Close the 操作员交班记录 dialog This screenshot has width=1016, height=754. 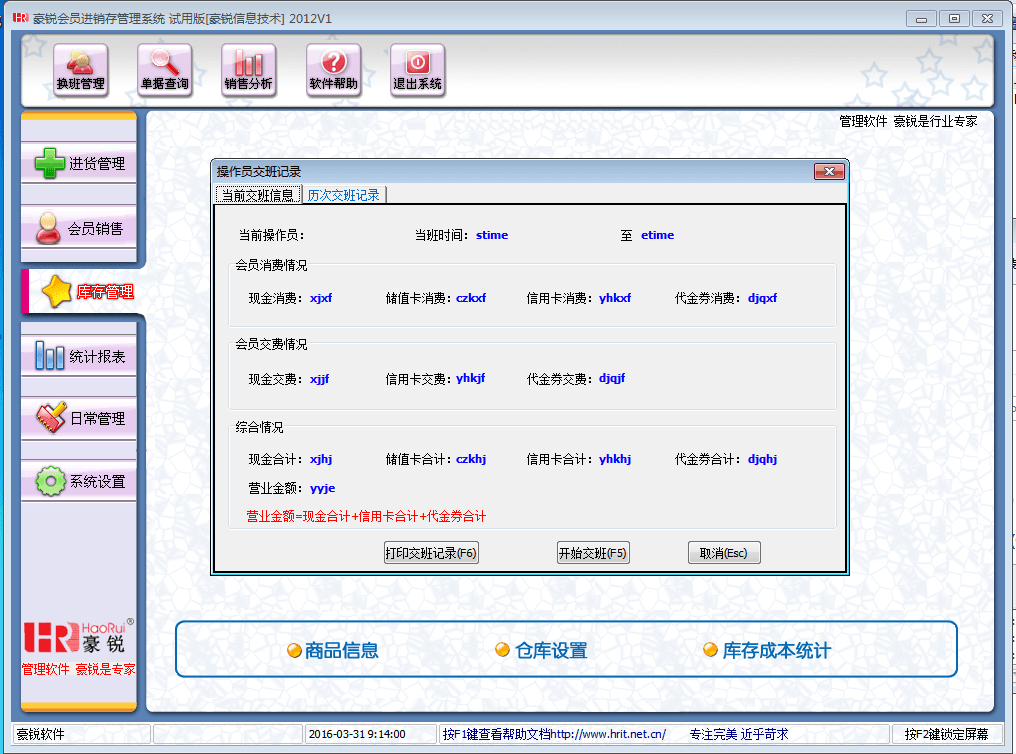[828, 172]
